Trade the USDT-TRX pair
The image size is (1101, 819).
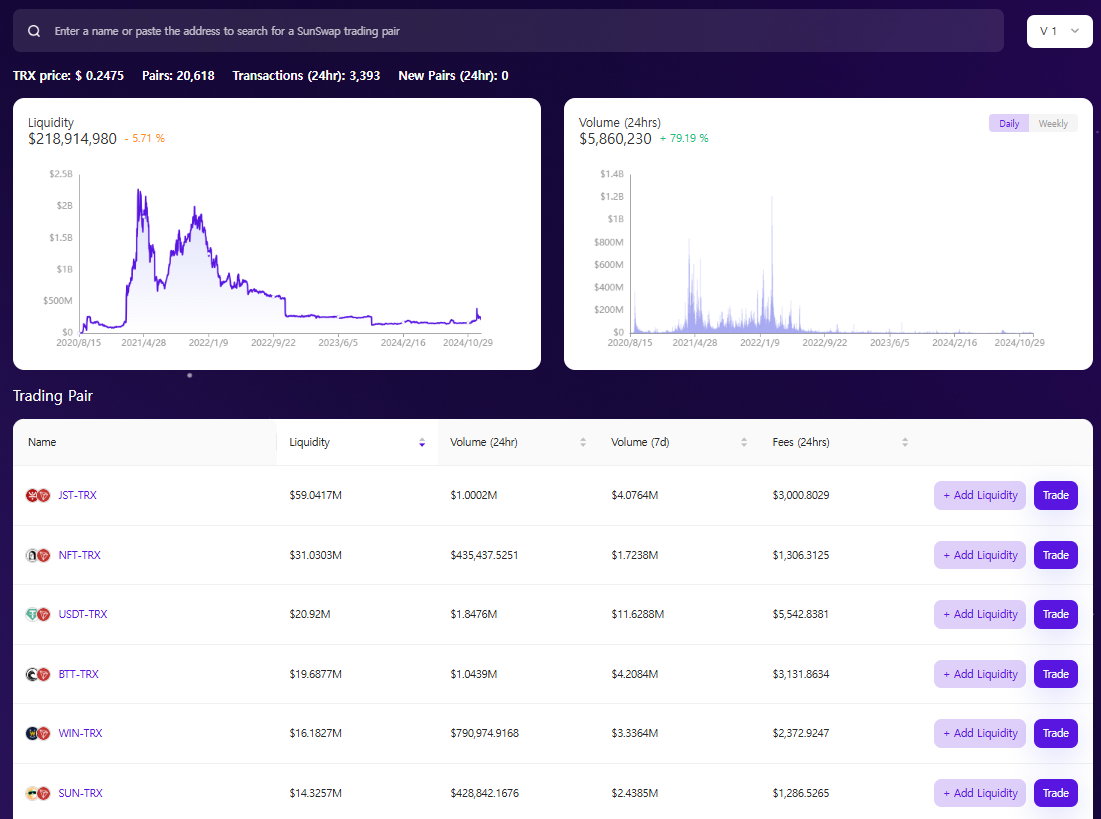[1055, 614]
